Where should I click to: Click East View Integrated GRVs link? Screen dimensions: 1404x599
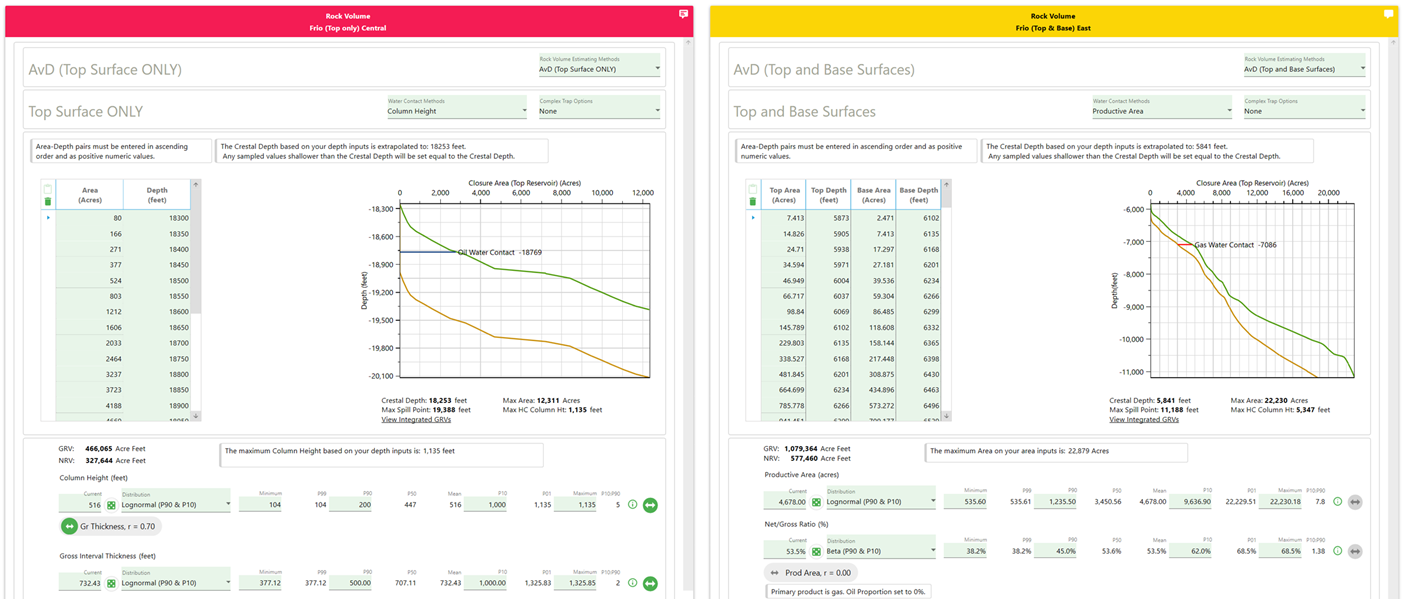coord(1144,419)
